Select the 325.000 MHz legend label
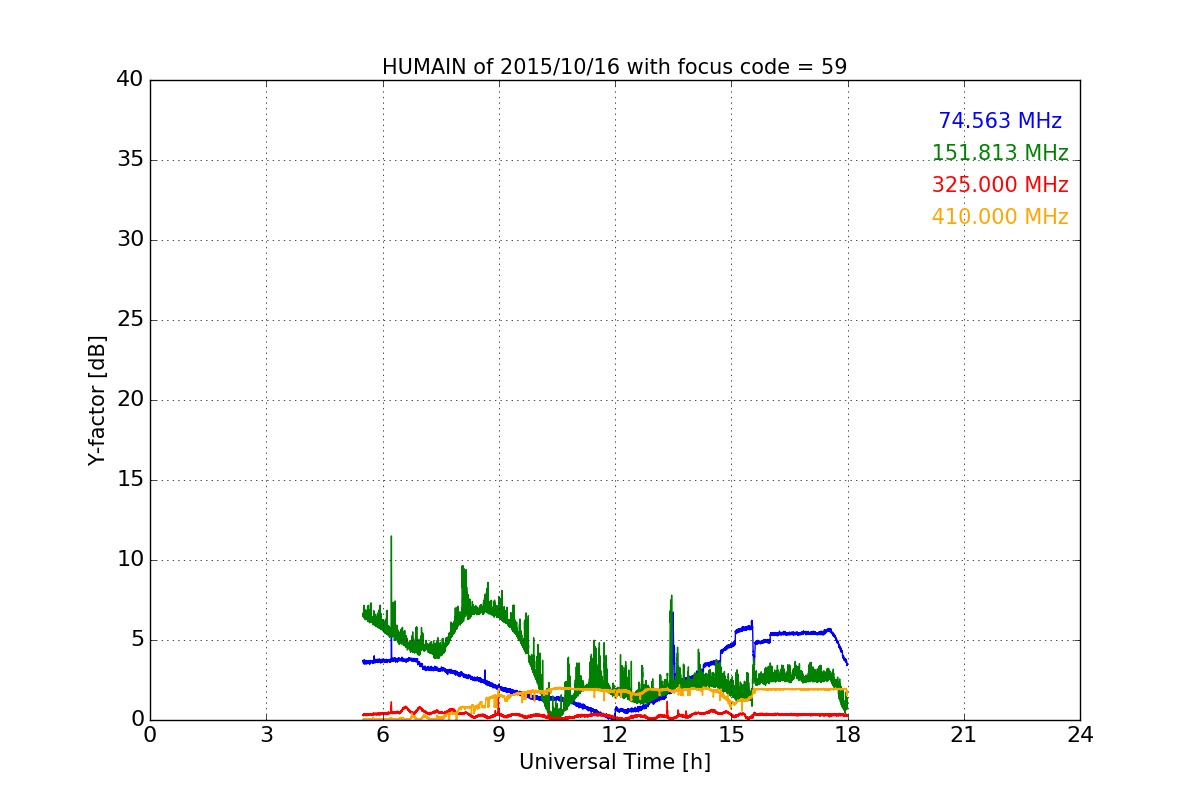This screenshot has height=800, width=1200. coord(1000,185)
